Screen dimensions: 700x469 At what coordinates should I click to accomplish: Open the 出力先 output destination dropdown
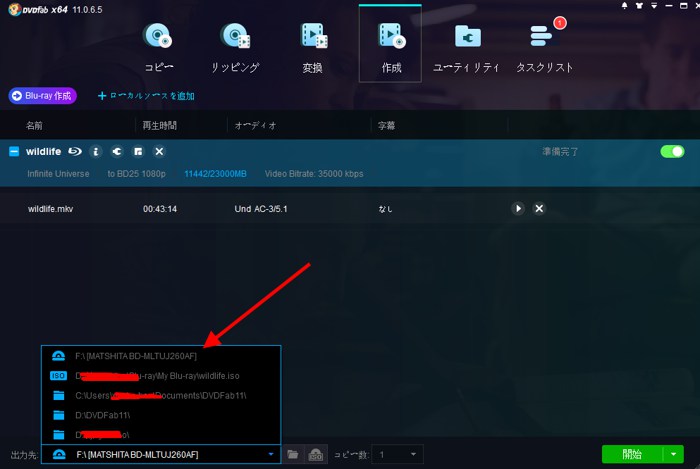point(161,455)
